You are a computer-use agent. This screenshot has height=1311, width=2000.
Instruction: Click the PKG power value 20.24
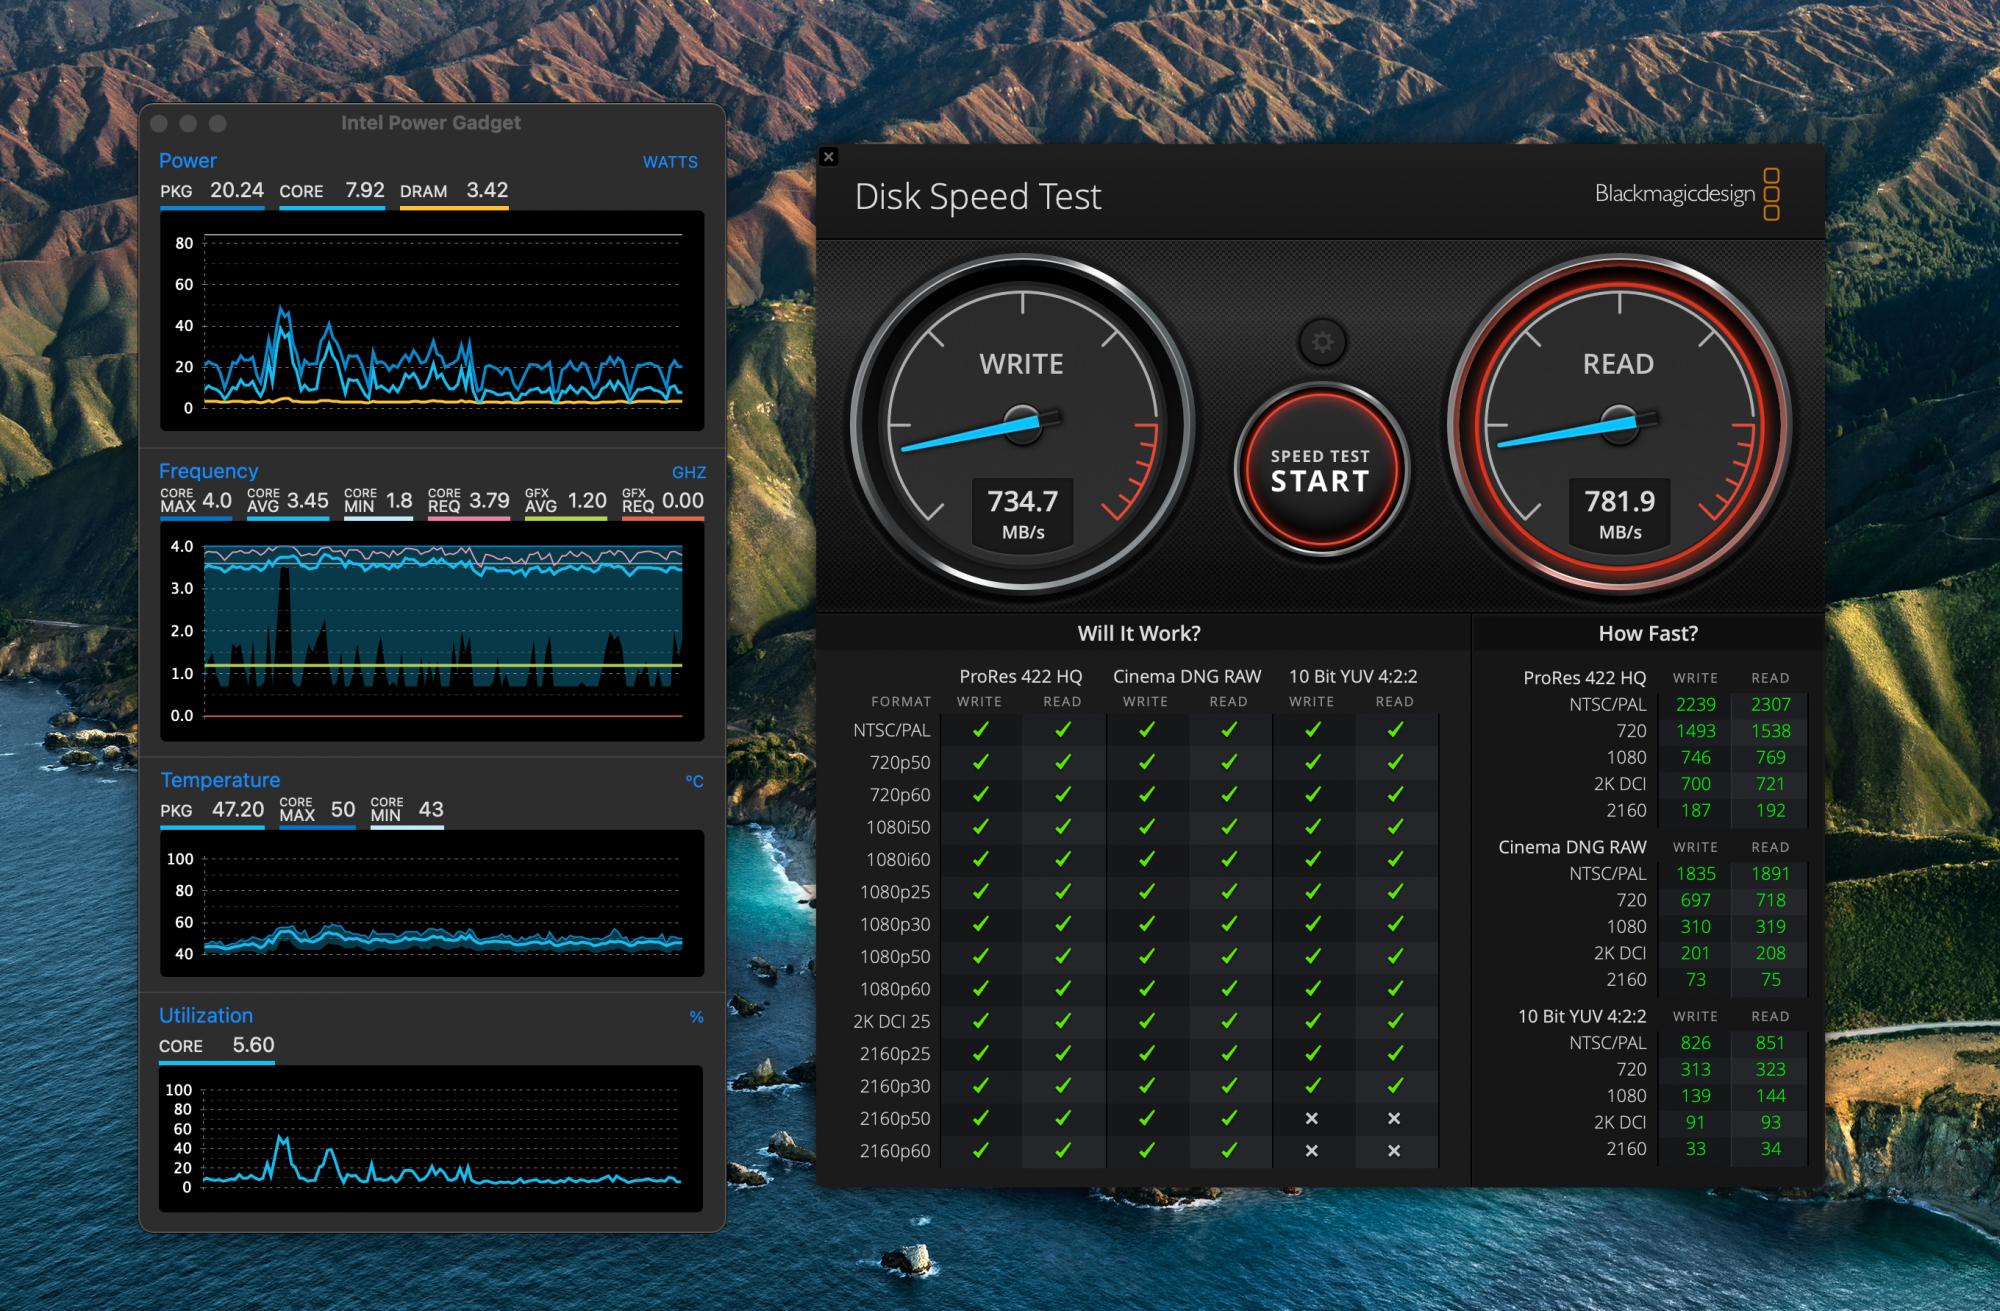coord(237,190)
